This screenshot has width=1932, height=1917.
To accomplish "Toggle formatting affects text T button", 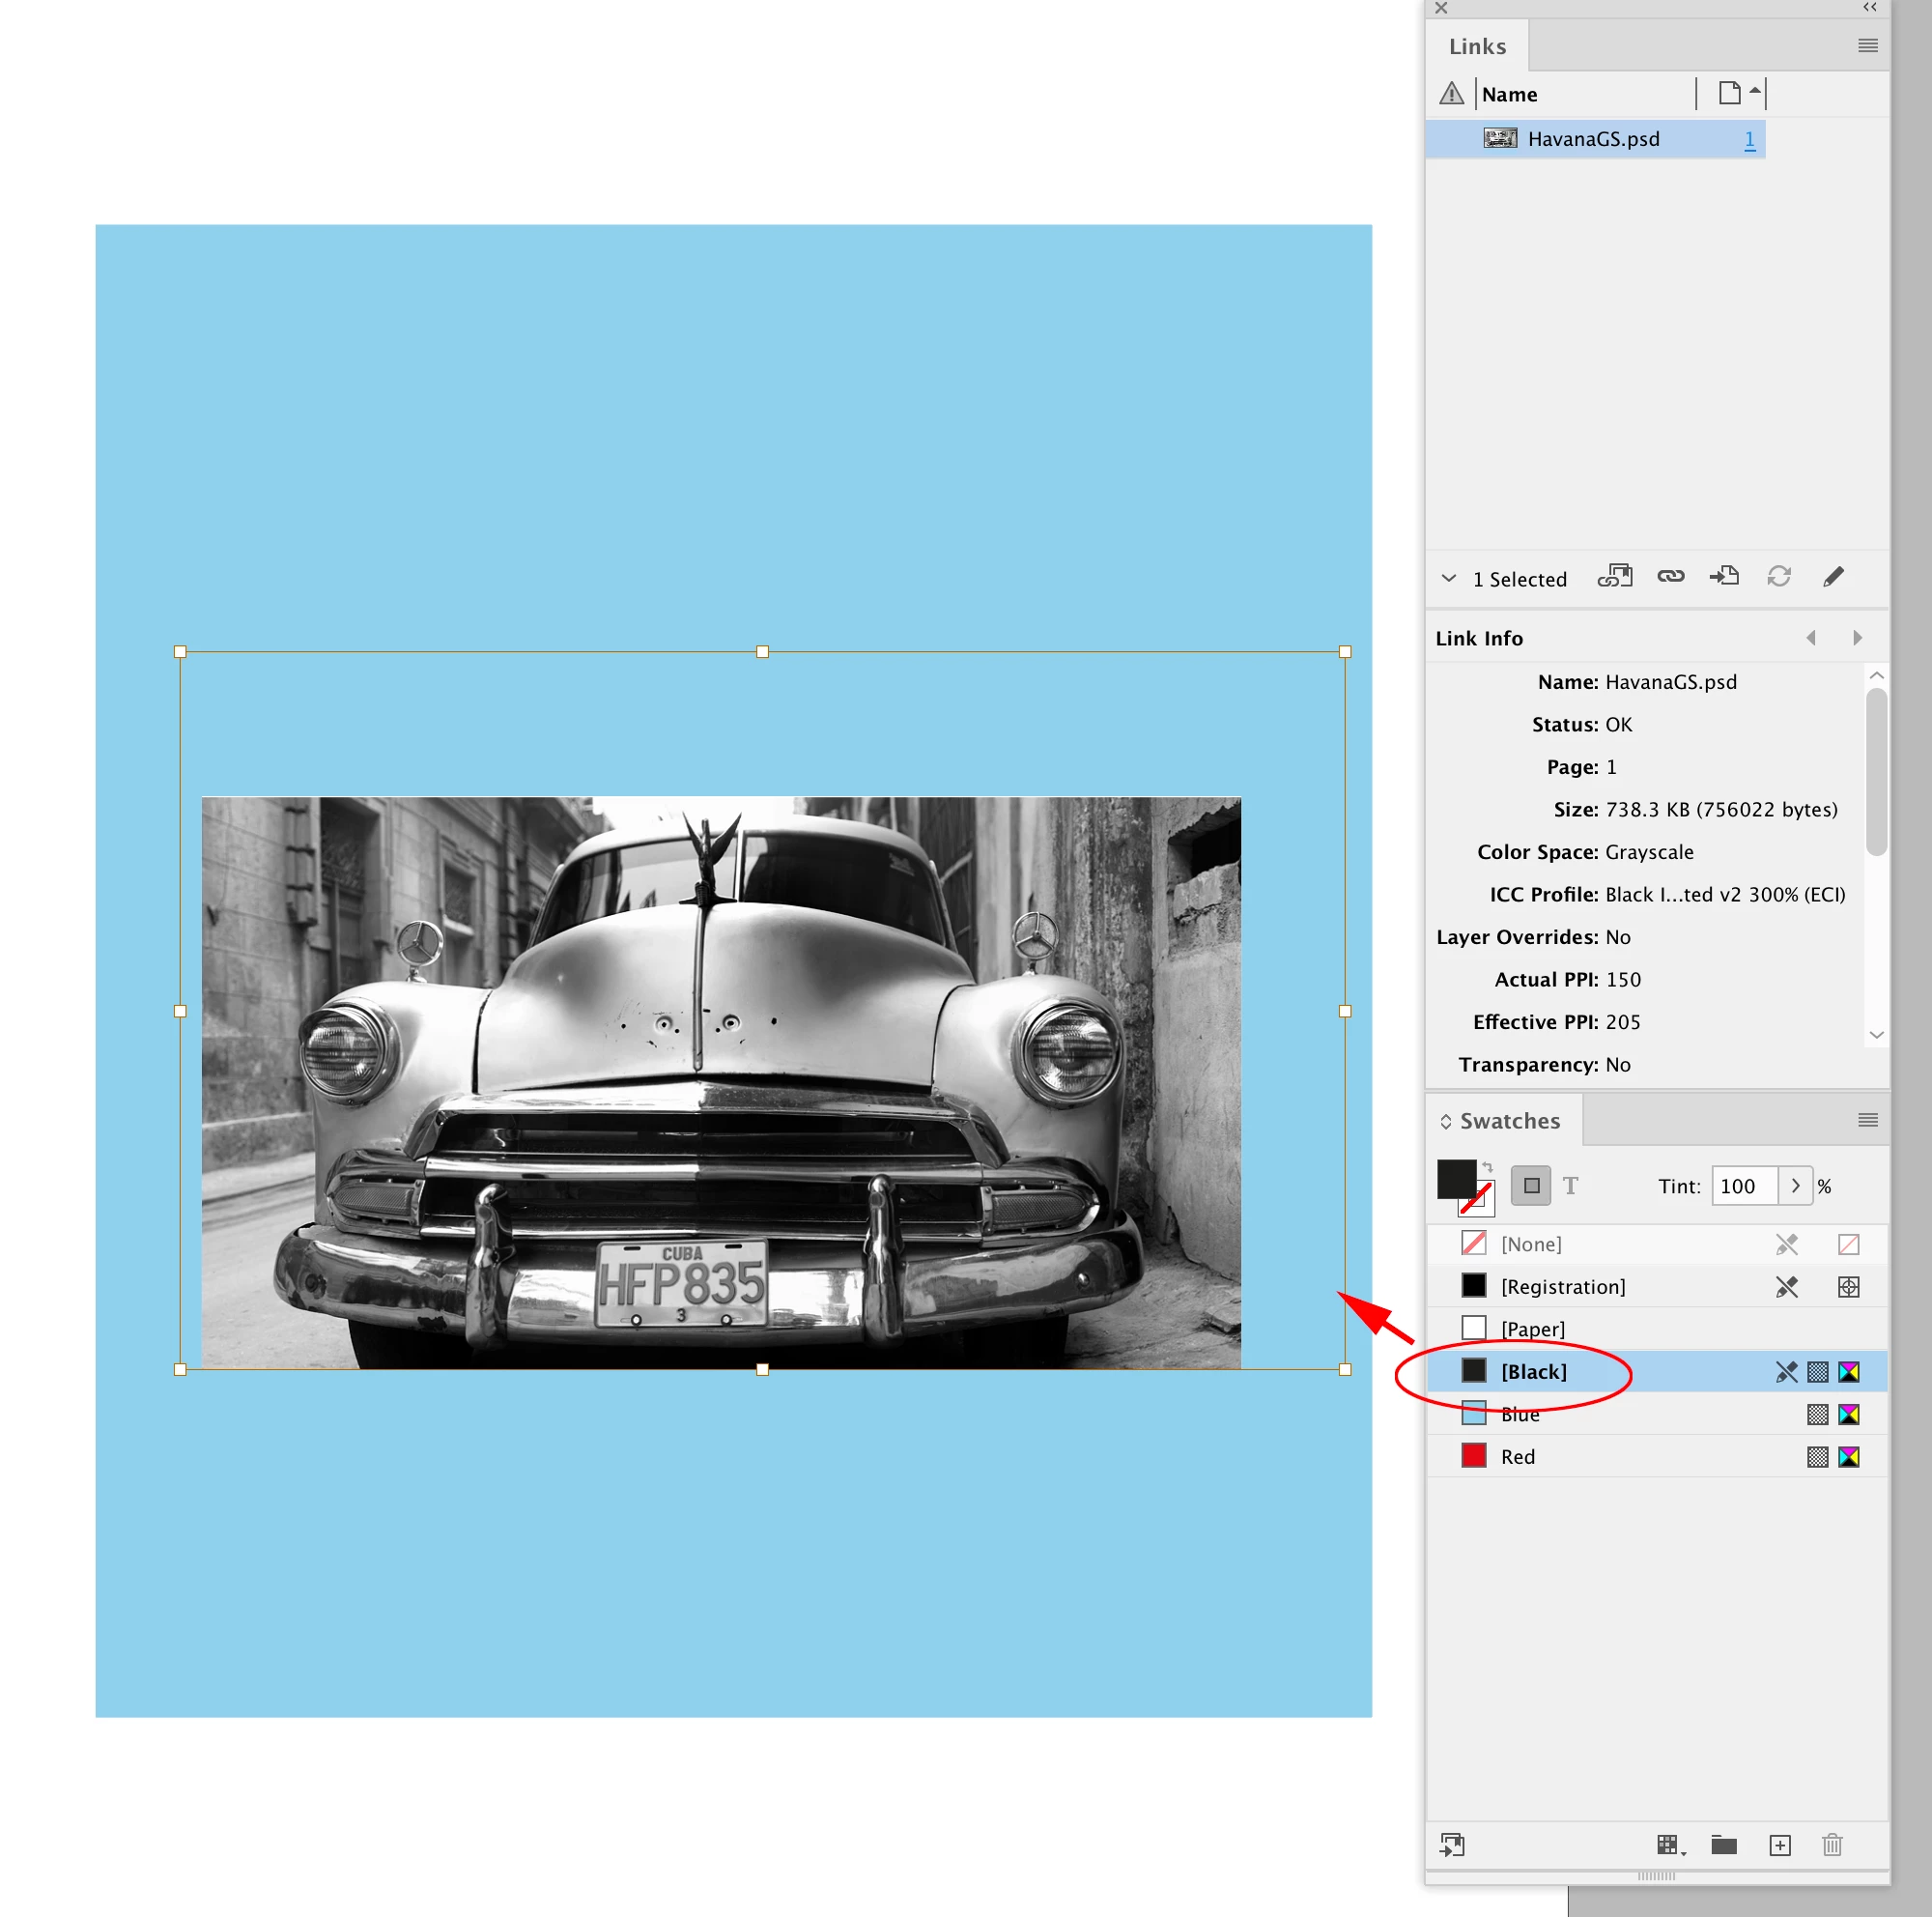I will (1570, 1186).
